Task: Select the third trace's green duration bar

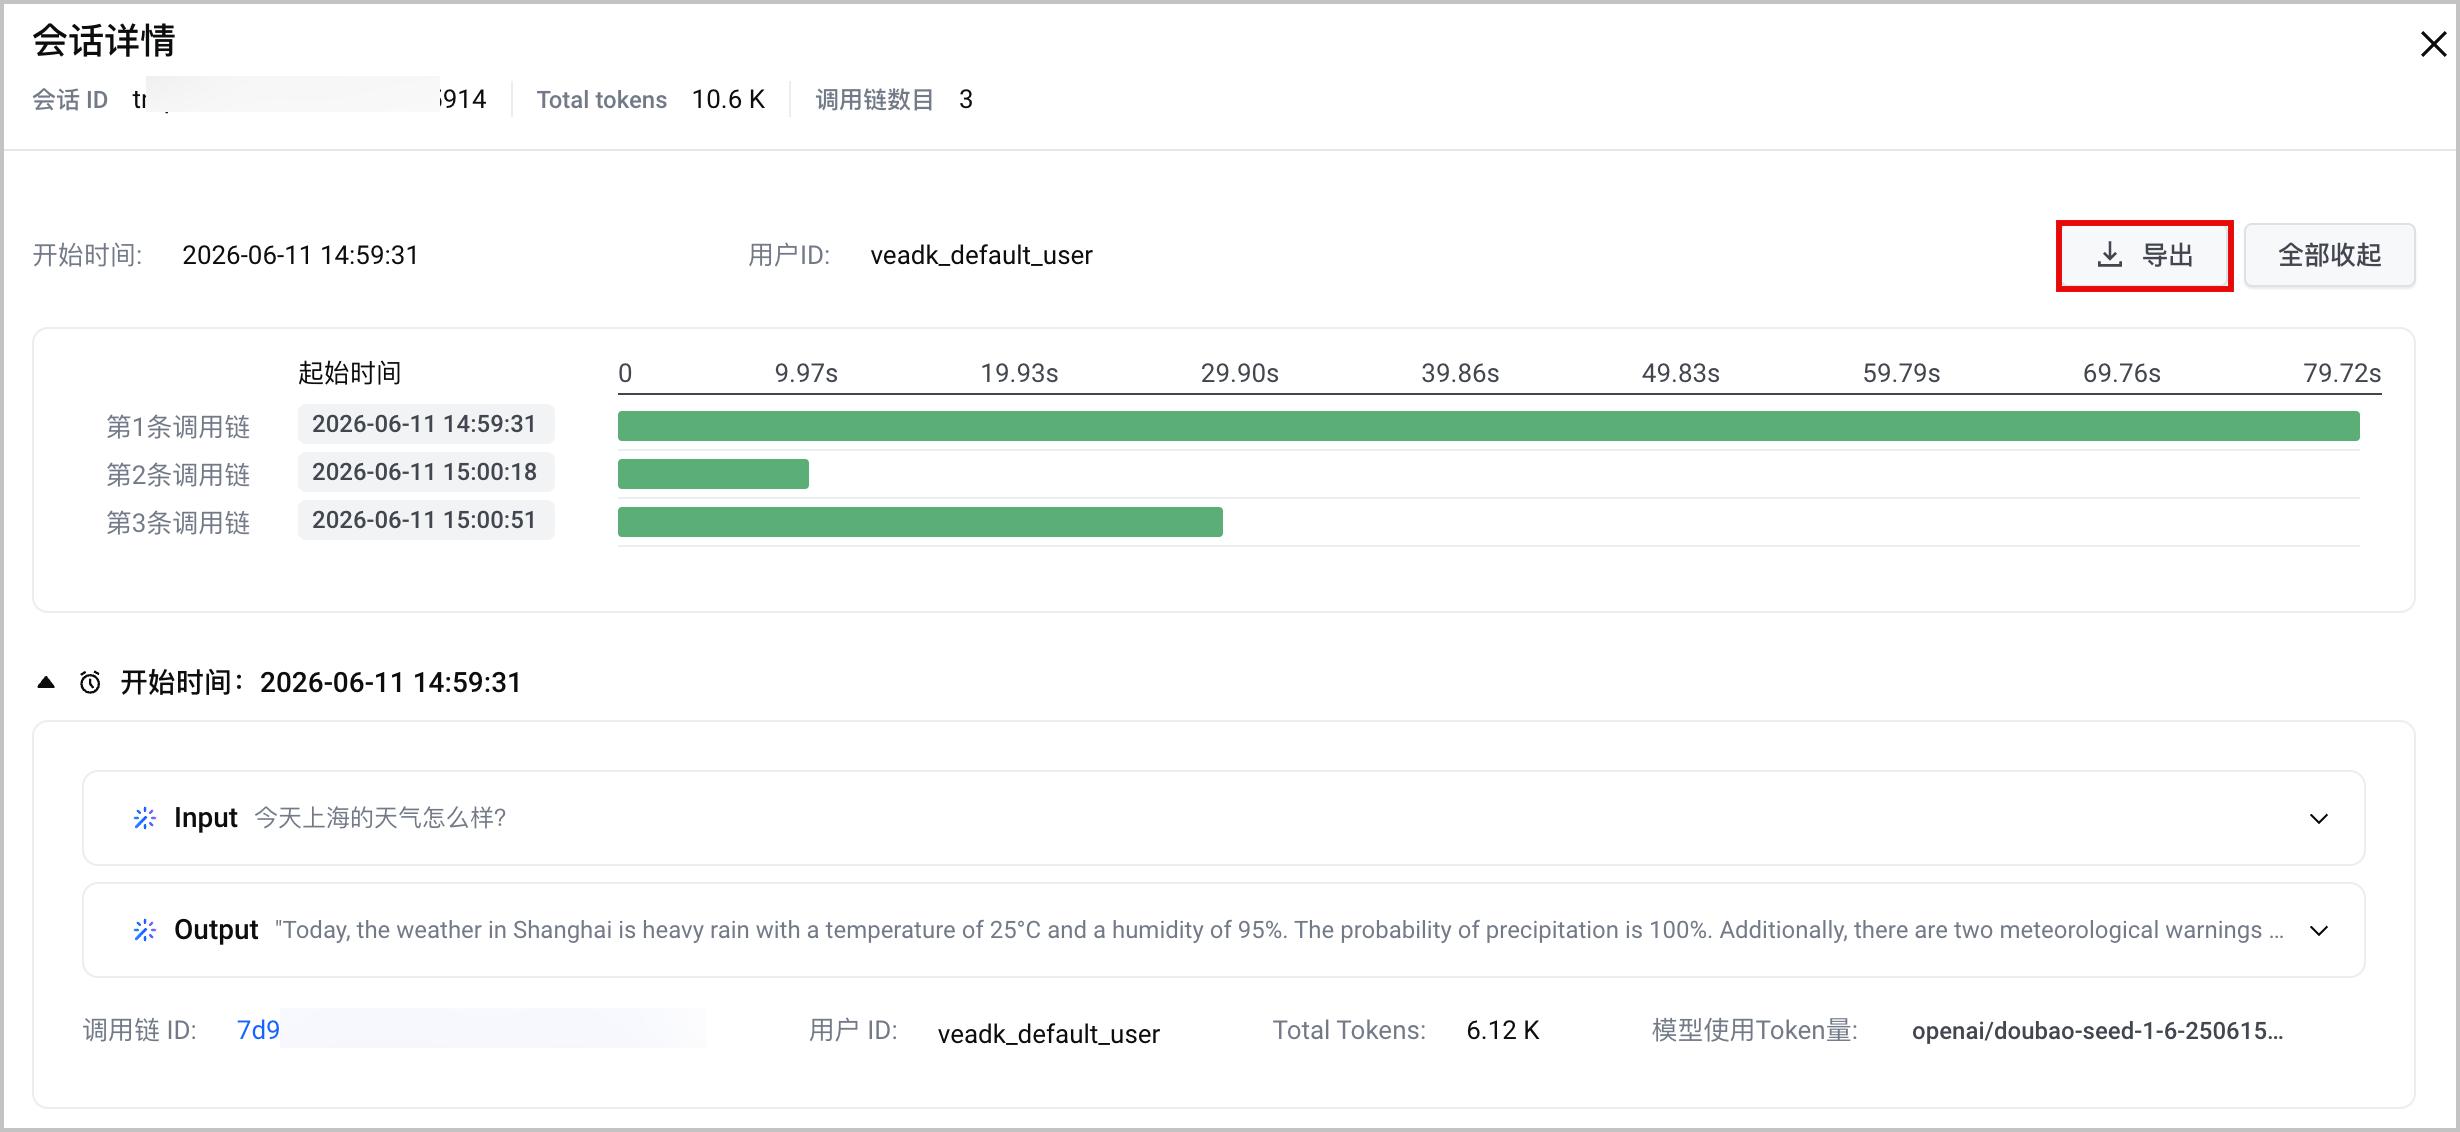Action: click(920, 522)
